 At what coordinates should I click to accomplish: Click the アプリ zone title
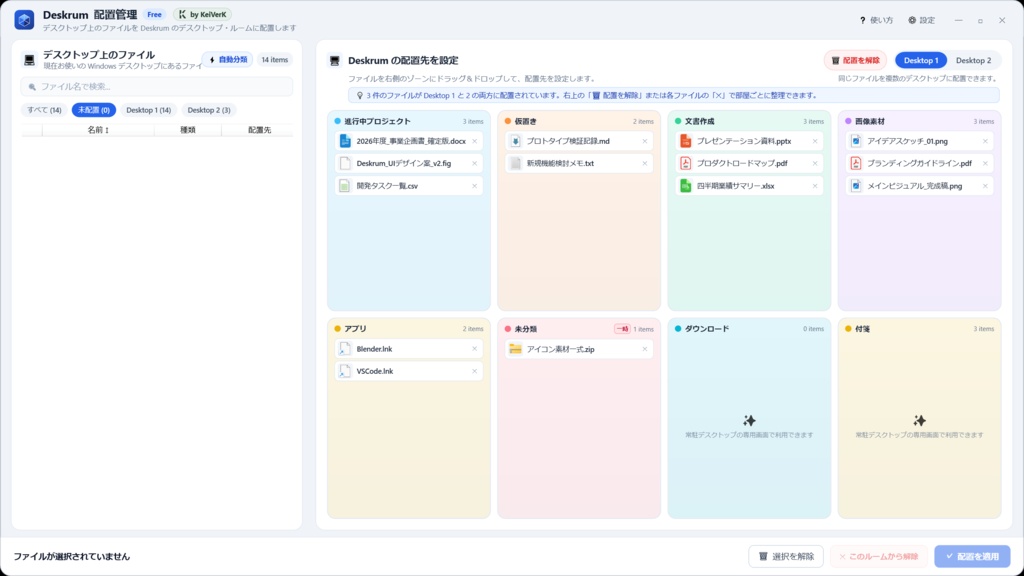[x=355, y=329]
